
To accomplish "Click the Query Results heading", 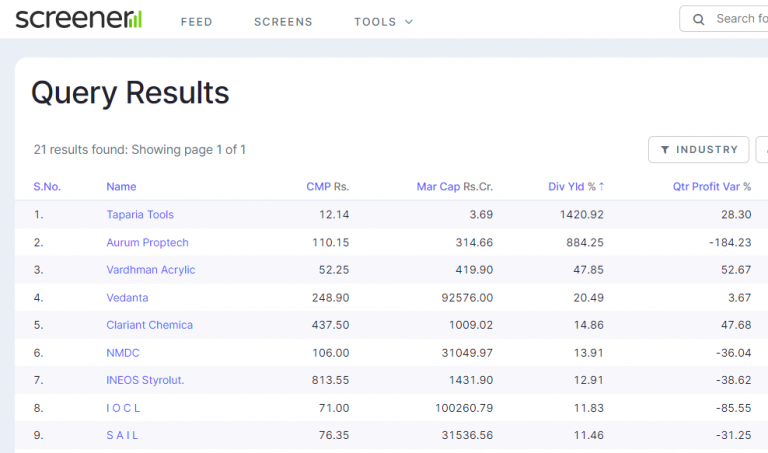I will 130,93.
